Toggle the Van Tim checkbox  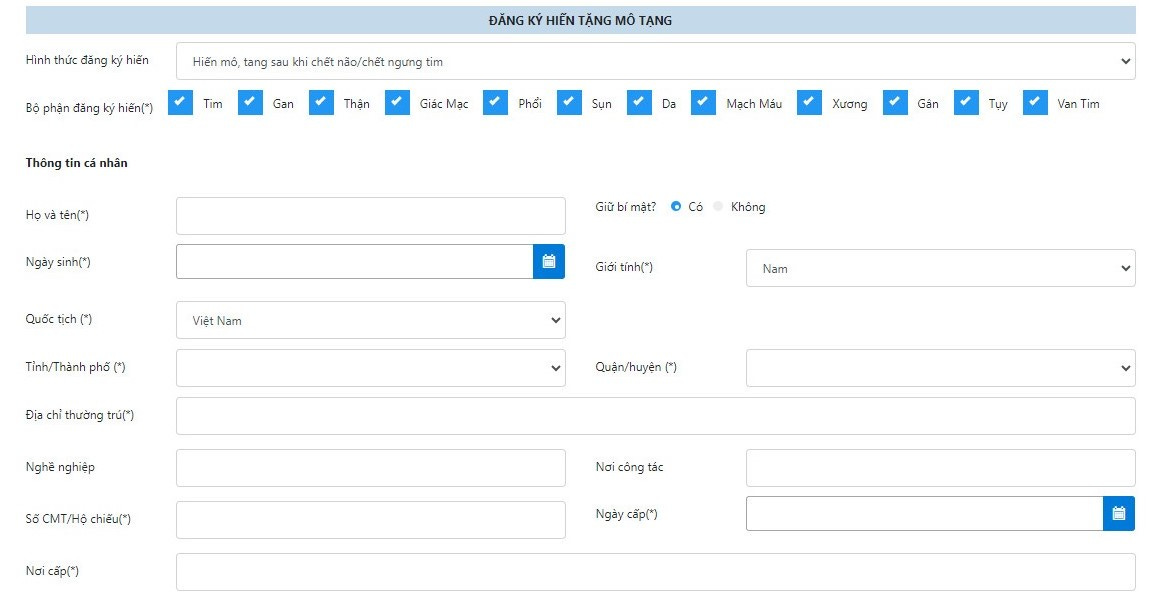pyautogui.click(x=1036, y=103)
